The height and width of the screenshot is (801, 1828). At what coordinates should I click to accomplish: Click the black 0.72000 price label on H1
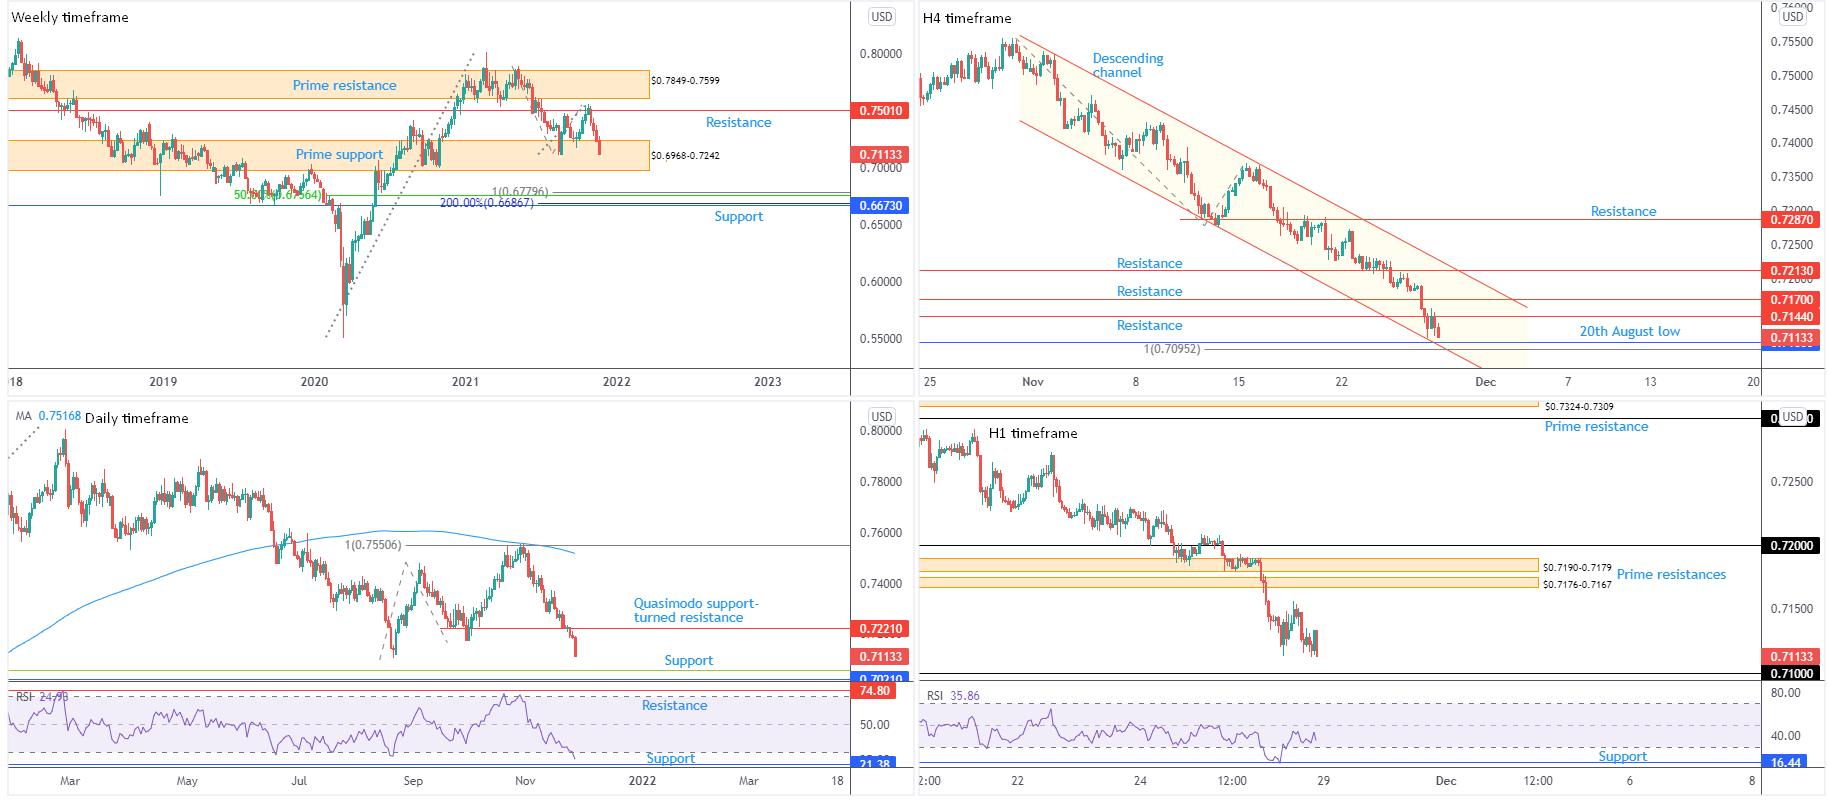[x=1791, y=546]
